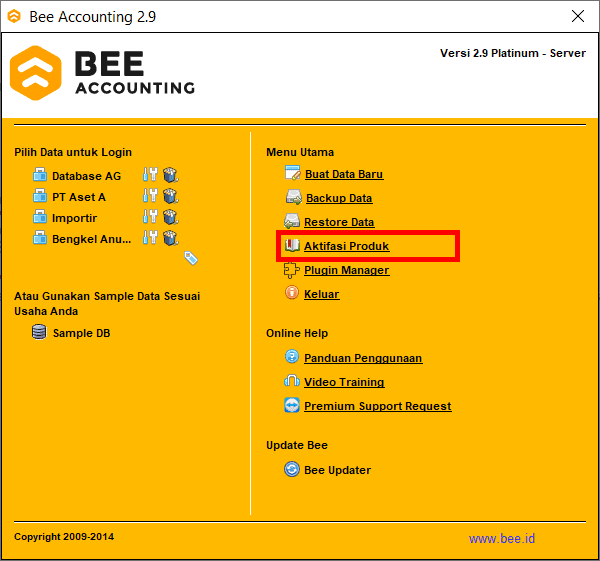Image resolution: width=600 pixels, height=561 pixels.
Task: Open tools settings for Importir
Action: [x=150, y=217]
